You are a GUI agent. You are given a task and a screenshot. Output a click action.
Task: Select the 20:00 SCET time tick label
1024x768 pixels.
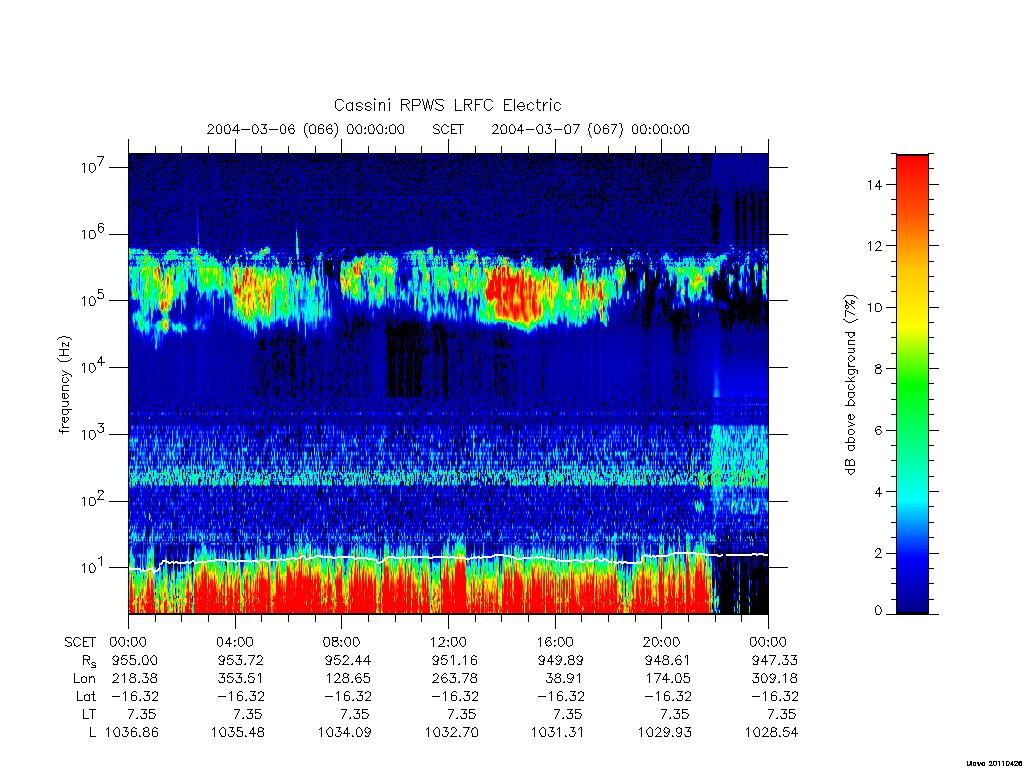[662, 642]
